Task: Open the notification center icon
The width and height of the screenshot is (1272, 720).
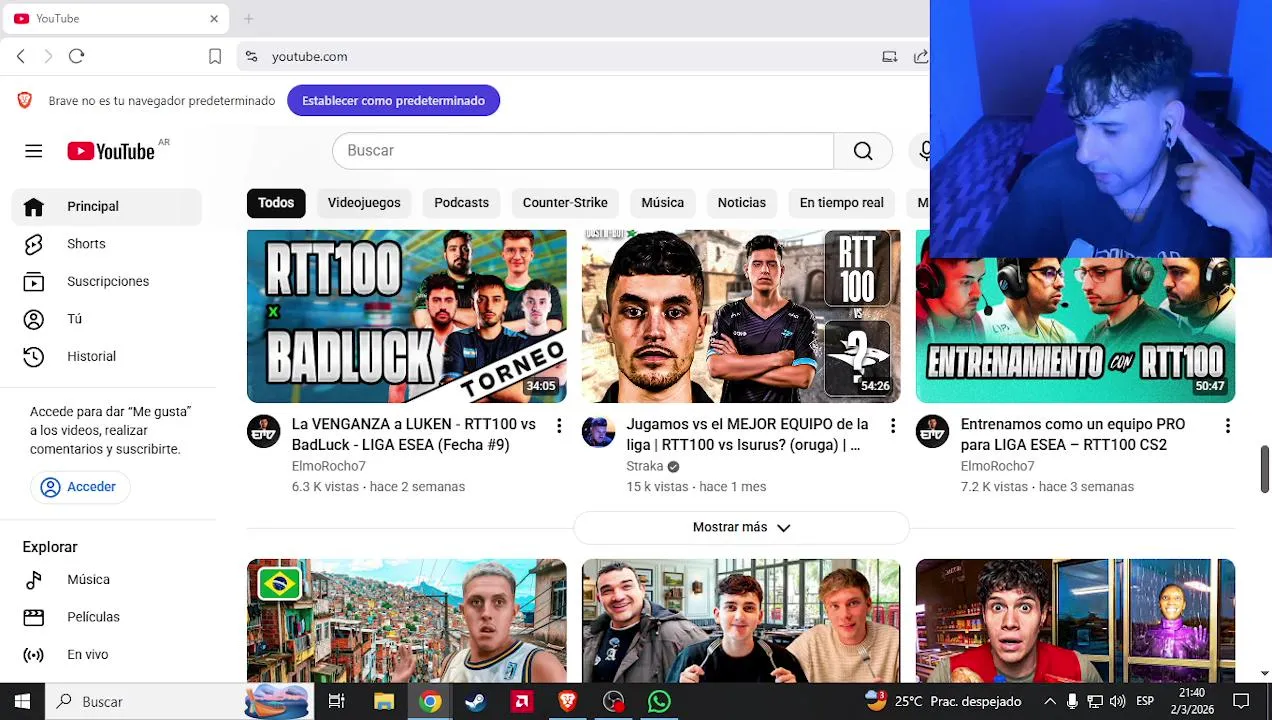Action: point(1241,701)
